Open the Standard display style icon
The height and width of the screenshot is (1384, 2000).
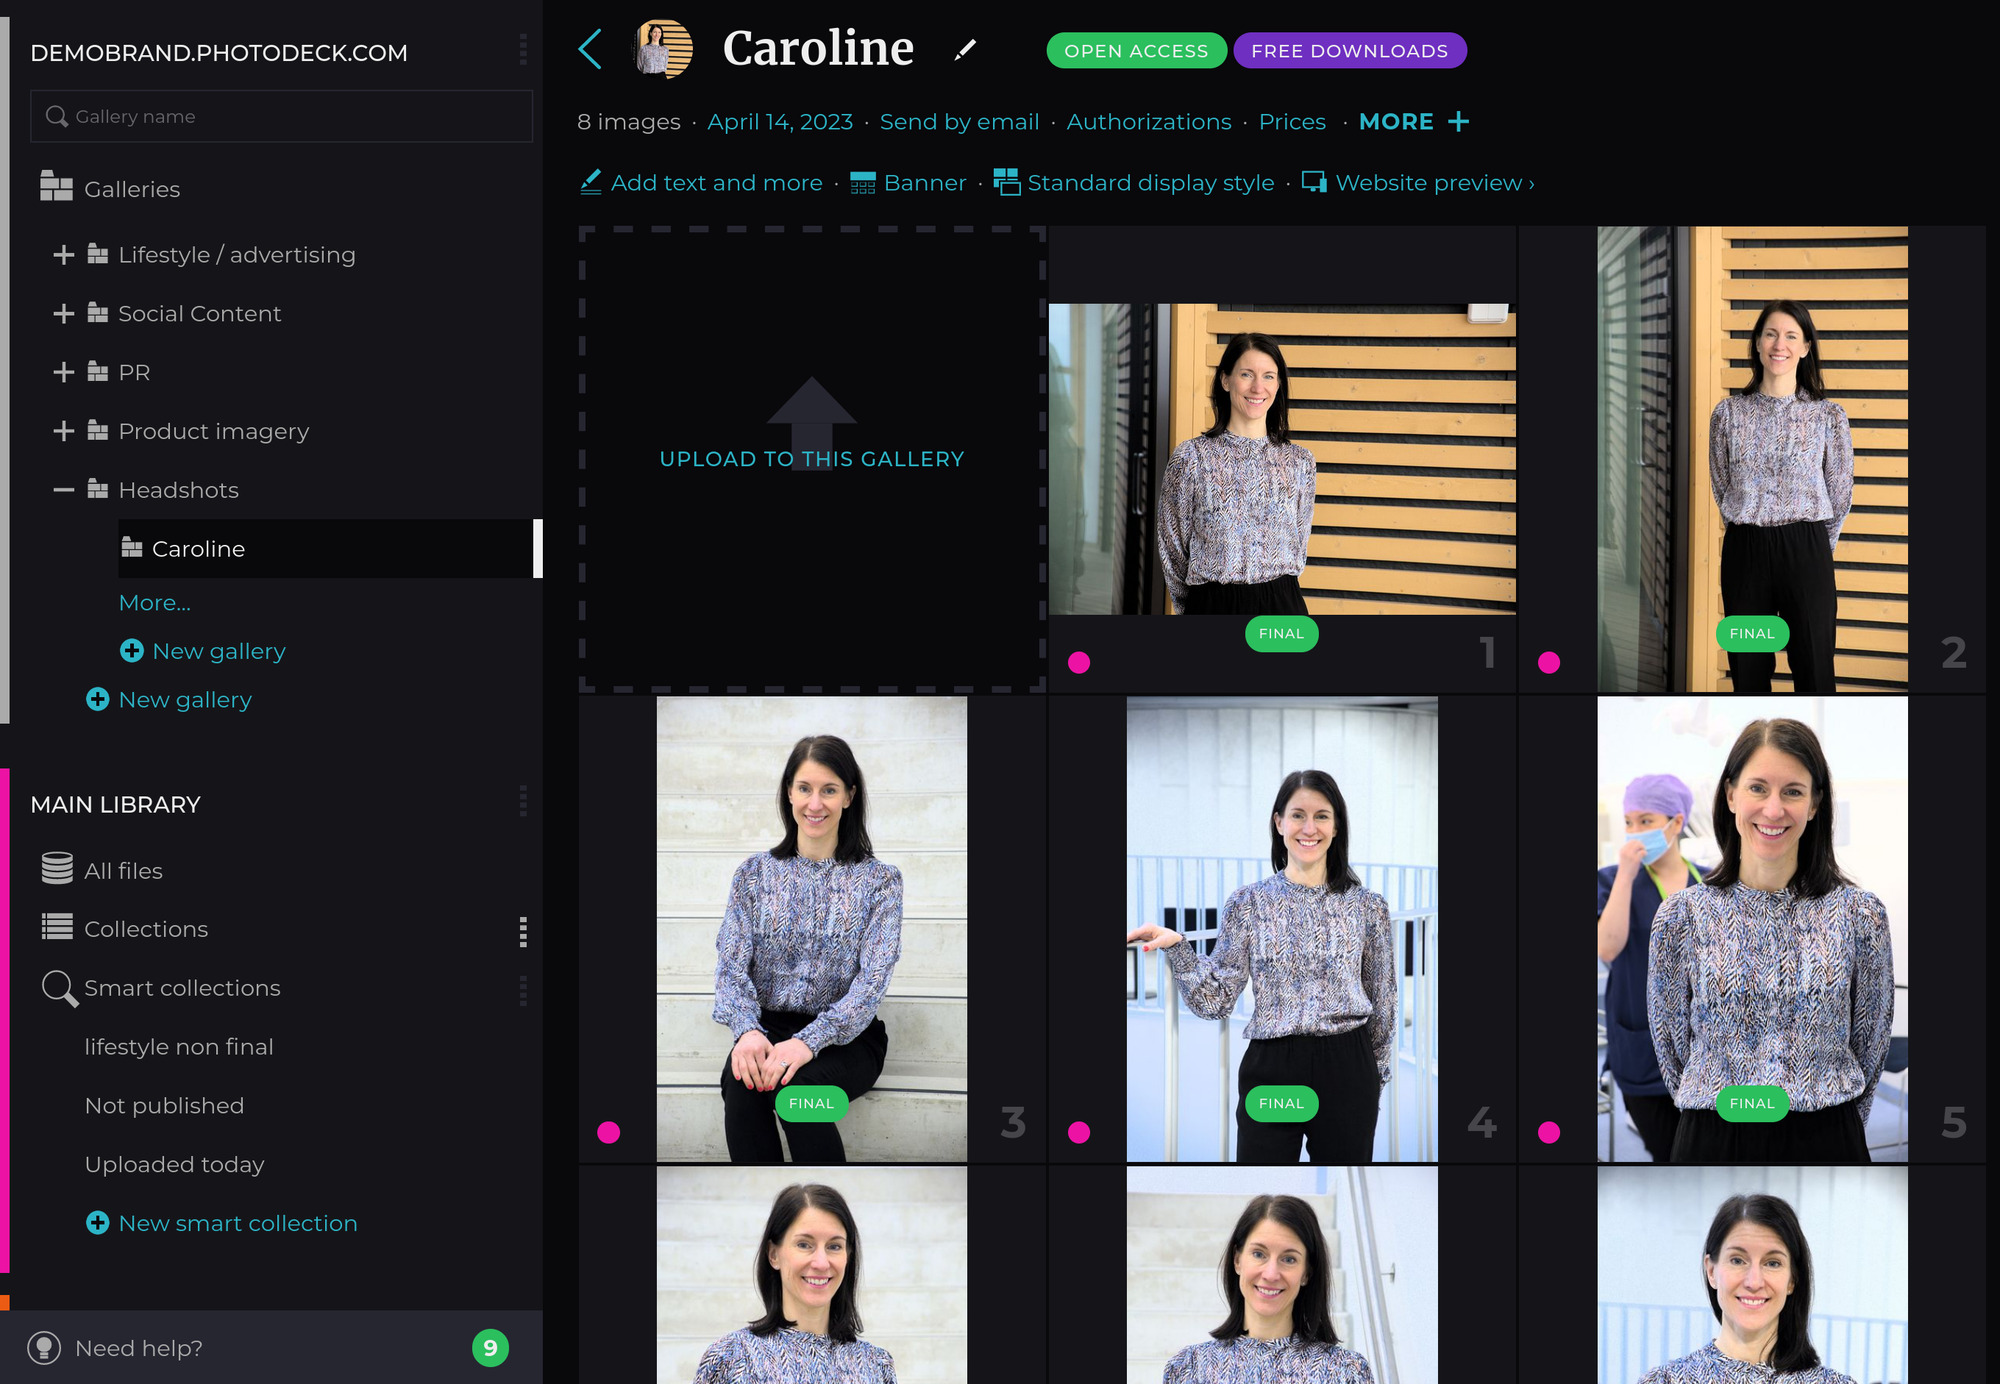click(x=1006, y=182)
